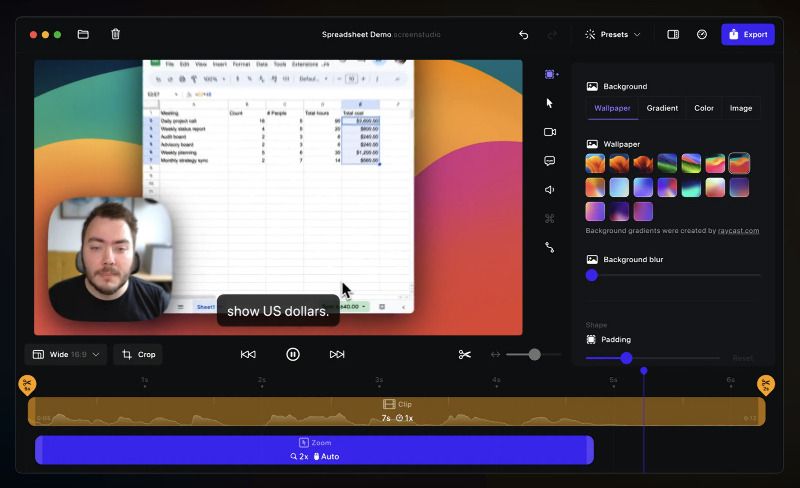Click the greyed redo arrow
800x488 pixels.
(552, 35)
